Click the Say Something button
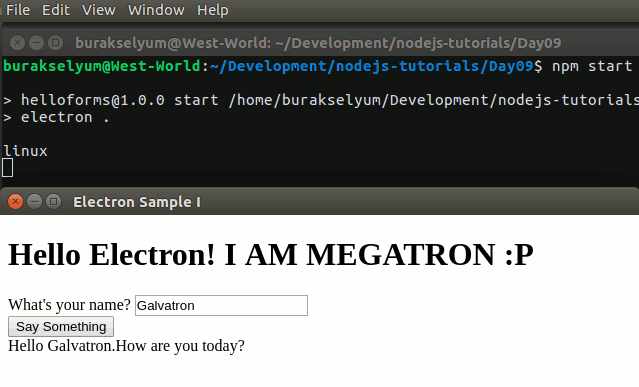This screenshot has width=639, height=387. pos(61,326)
